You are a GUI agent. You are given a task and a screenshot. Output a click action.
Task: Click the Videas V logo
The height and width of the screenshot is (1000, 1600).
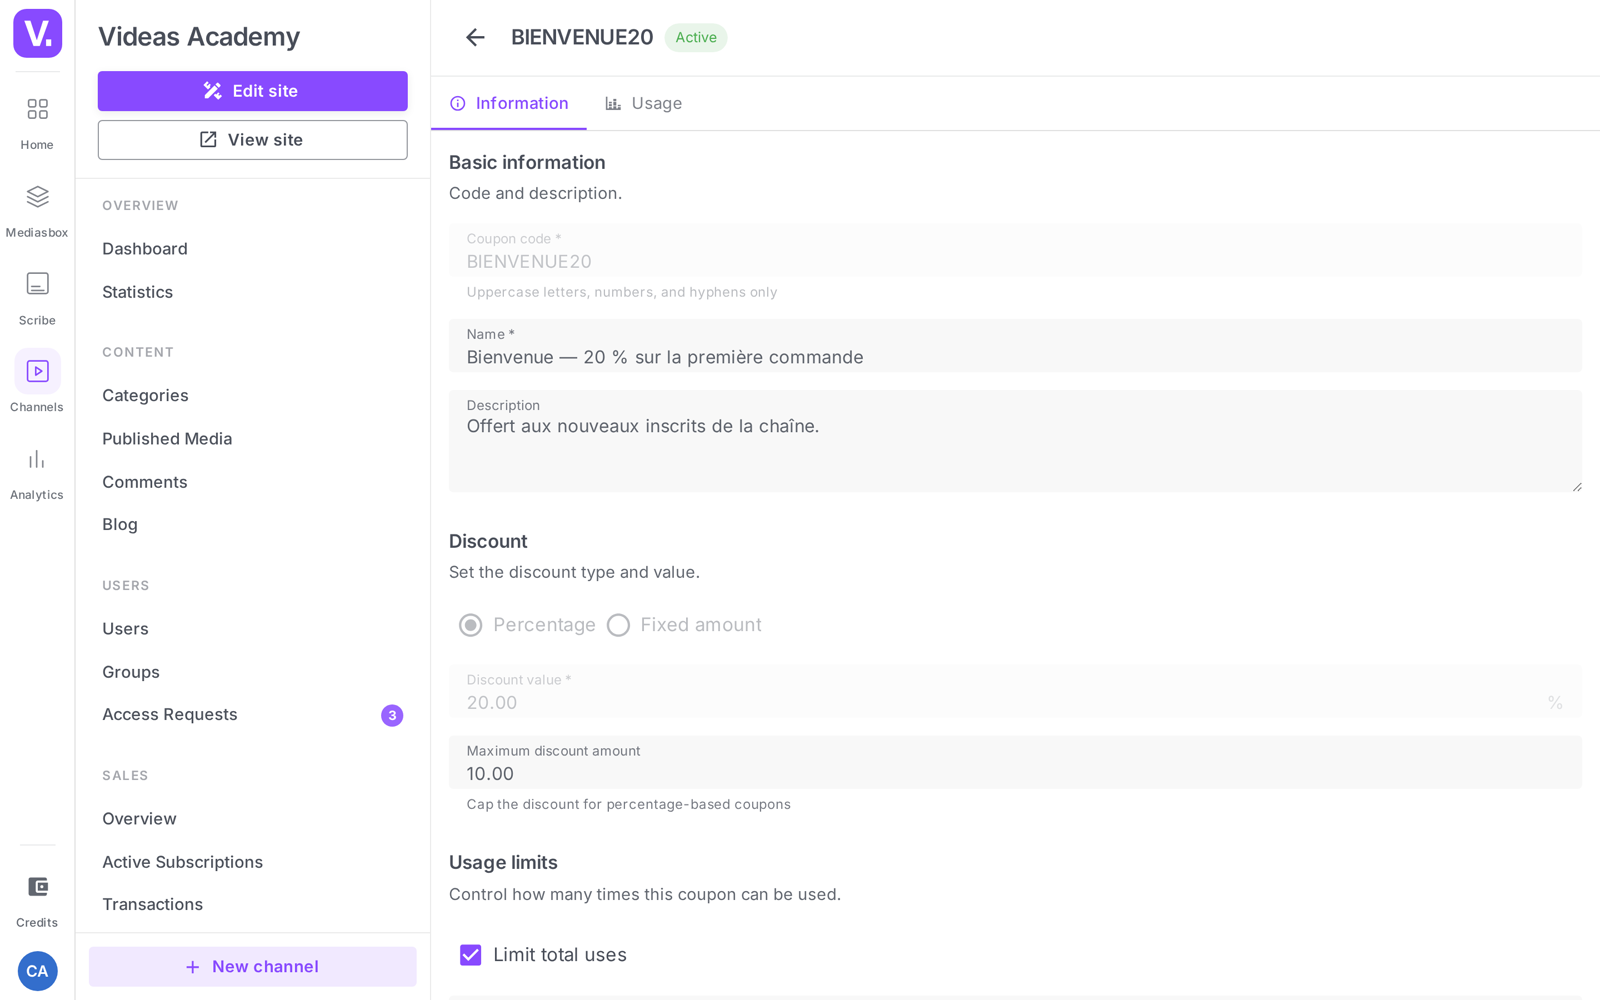(37, 33)
